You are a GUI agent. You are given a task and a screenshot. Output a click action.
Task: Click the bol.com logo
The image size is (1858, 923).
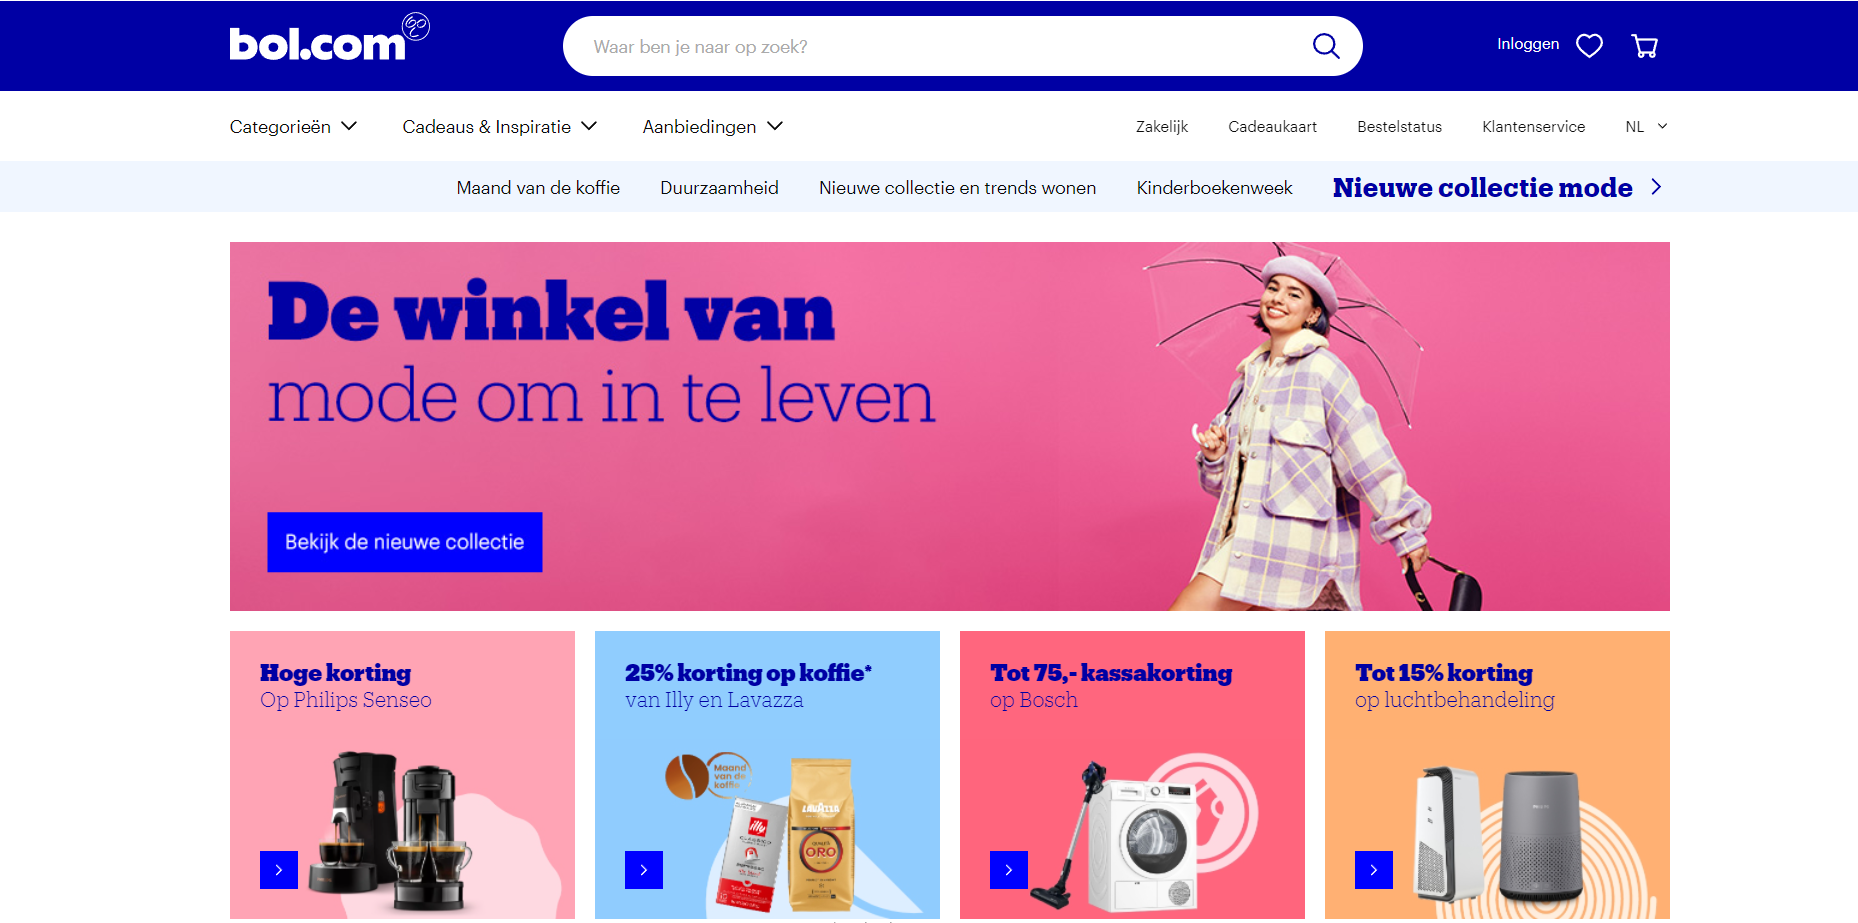329,38
